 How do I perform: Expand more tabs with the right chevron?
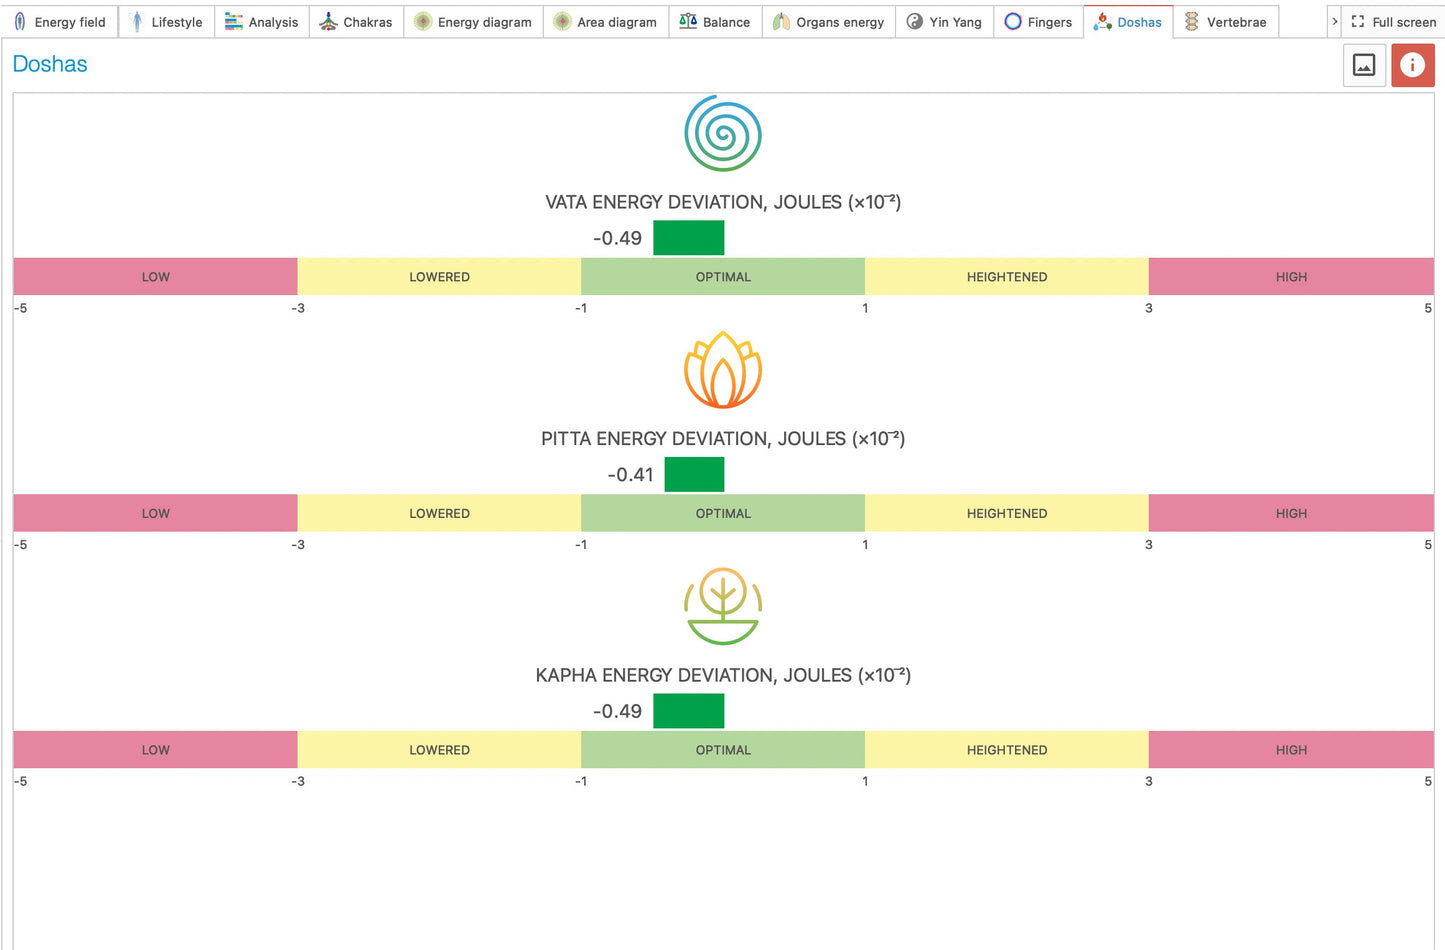click(x=1334, y=22)
